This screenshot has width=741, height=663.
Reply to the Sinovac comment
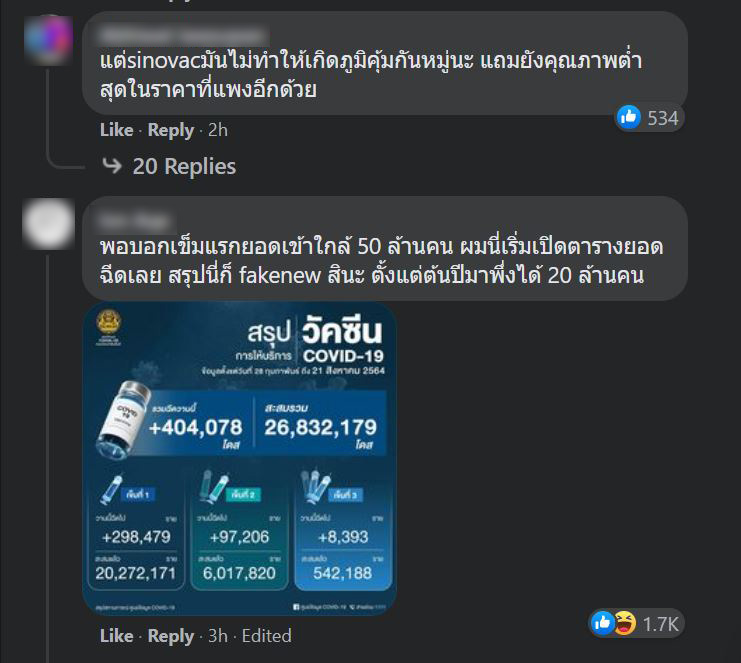click(171, 130)
